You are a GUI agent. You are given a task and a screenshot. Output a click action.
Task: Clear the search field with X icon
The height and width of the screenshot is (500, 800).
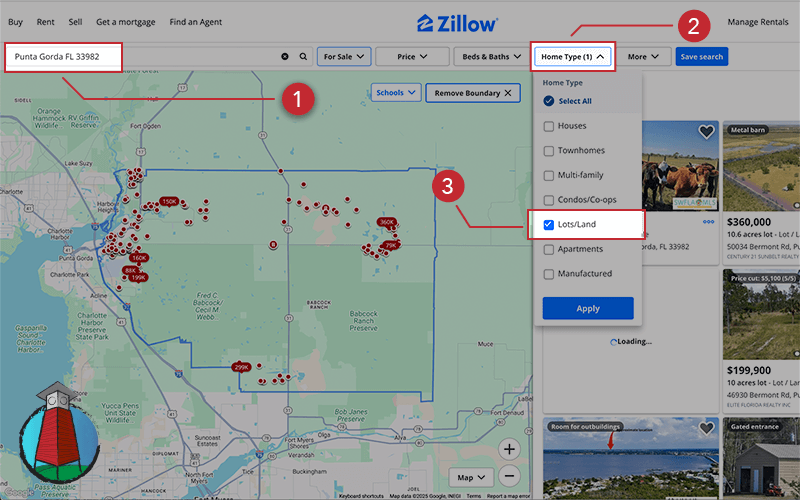coord(285,57)
